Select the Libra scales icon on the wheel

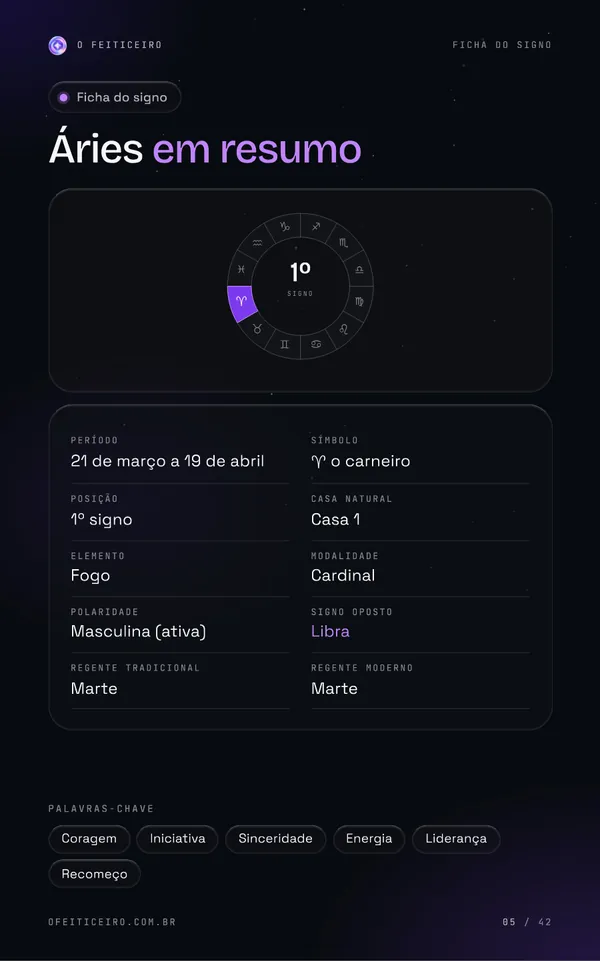pos(359,270)
